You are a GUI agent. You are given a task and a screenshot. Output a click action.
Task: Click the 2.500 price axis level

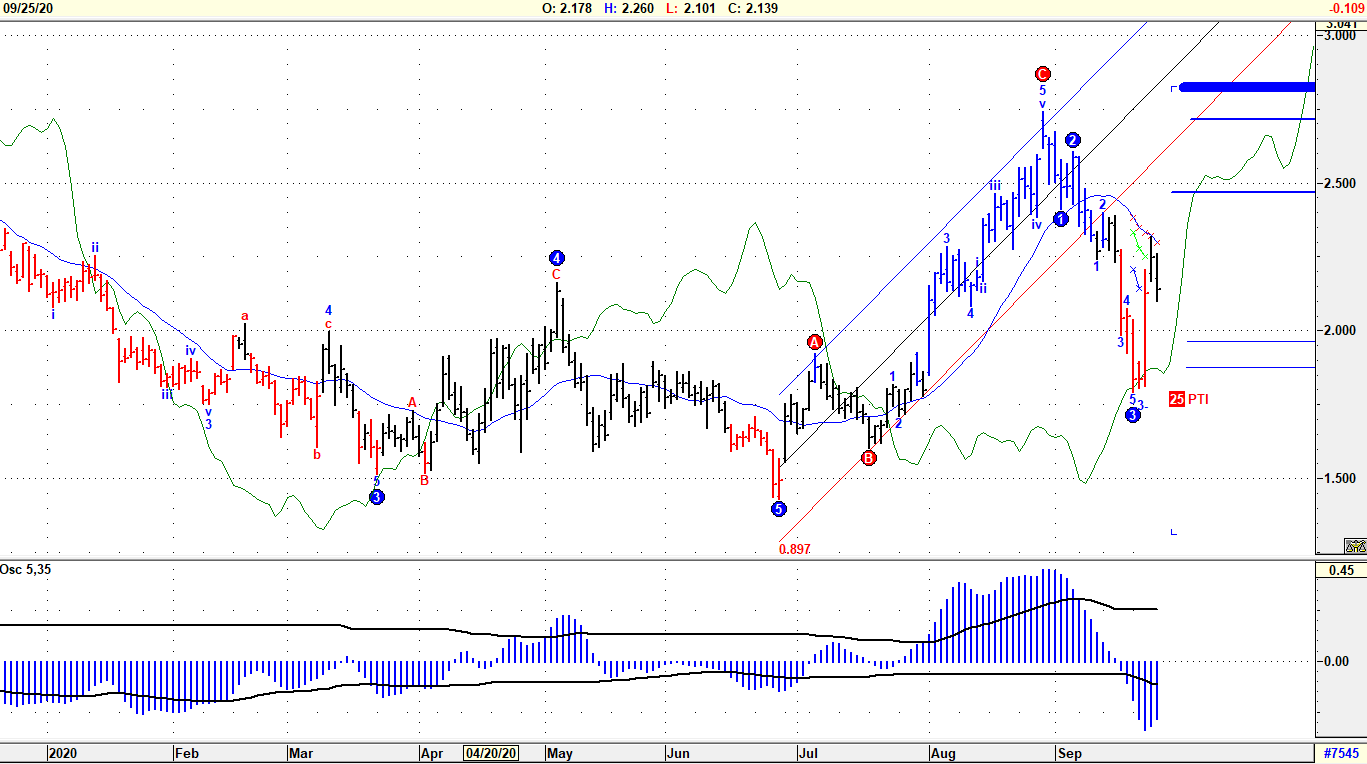(1338, 184)
